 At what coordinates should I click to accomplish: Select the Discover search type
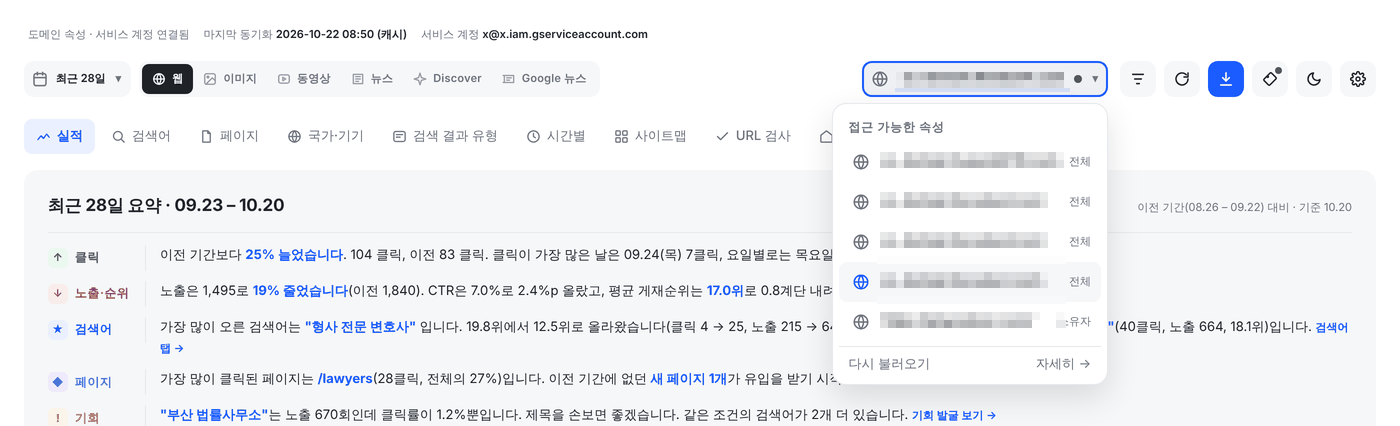coord(447,79)
